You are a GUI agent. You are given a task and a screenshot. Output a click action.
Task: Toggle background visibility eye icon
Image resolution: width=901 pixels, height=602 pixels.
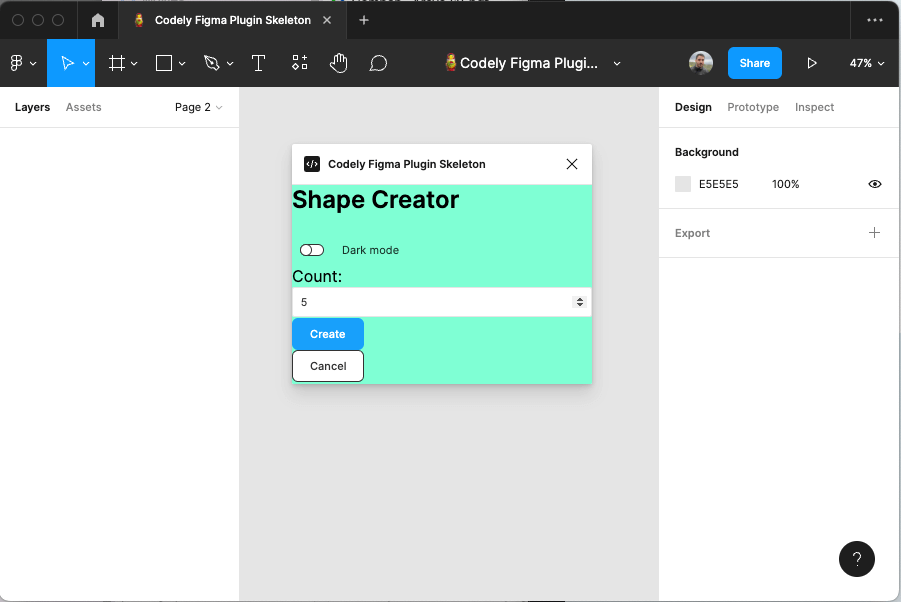[x=875, y=184]
